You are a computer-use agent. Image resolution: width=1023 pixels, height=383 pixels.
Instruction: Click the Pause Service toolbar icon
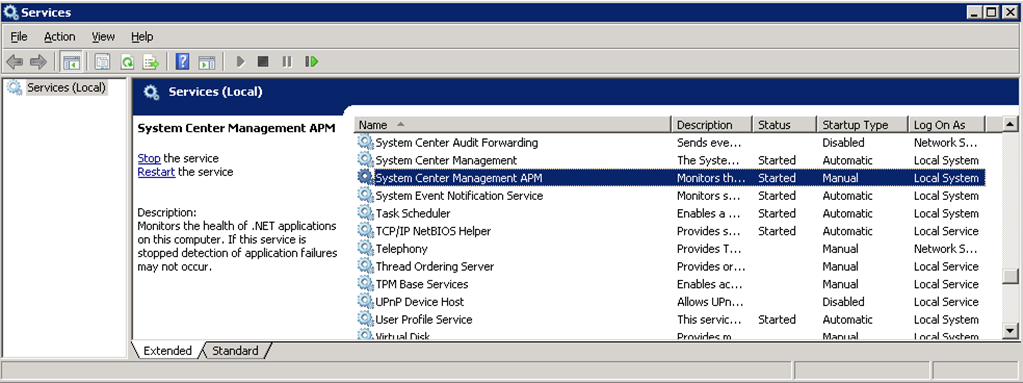click(286, 62)
